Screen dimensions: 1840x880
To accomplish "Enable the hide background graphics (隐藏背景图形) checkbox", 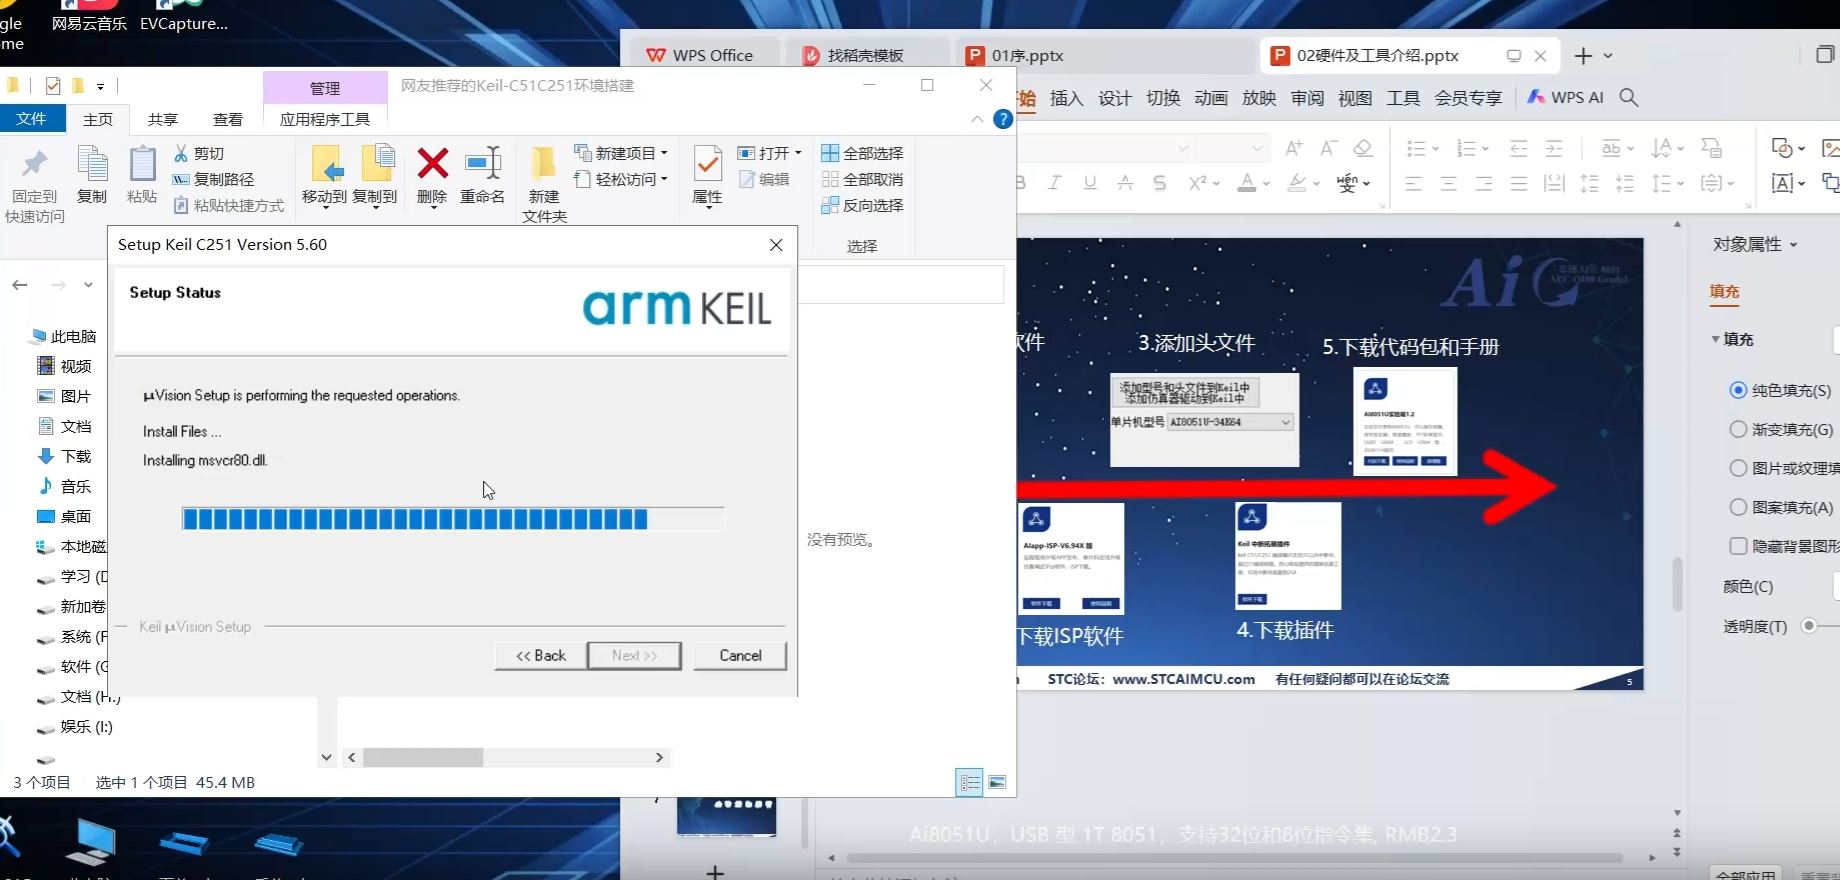I will point(1738,546).
